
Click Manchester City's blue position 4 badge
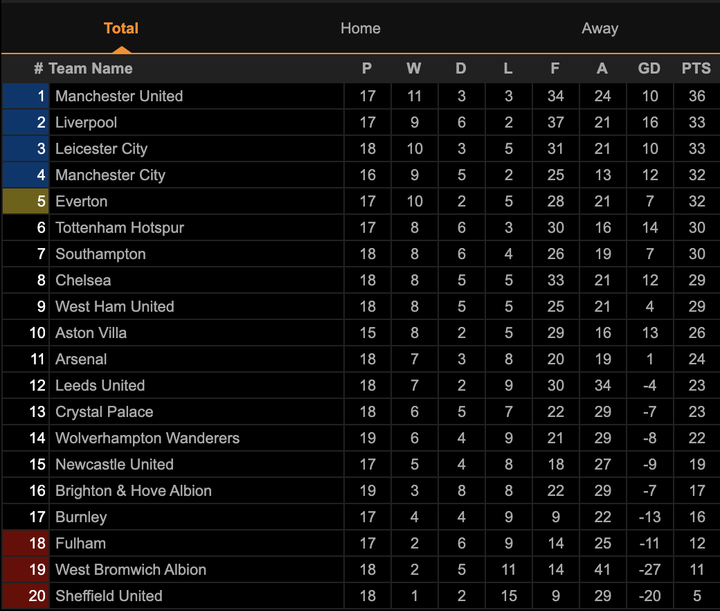[x=25, y=175]
